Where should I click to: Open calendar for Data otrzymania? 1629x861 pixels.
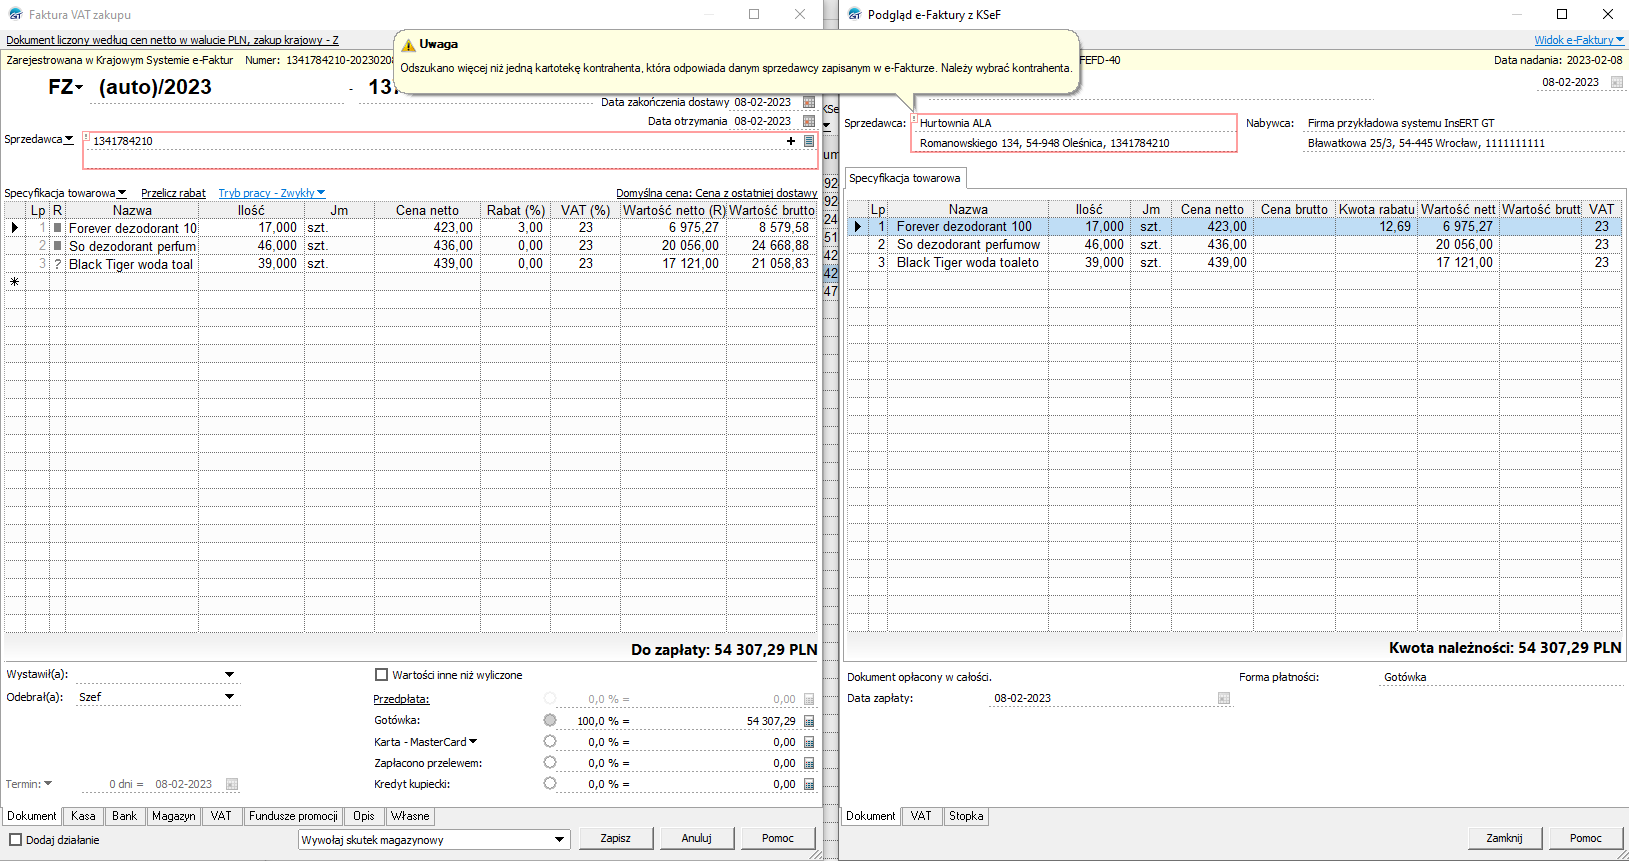coord(809,121)
